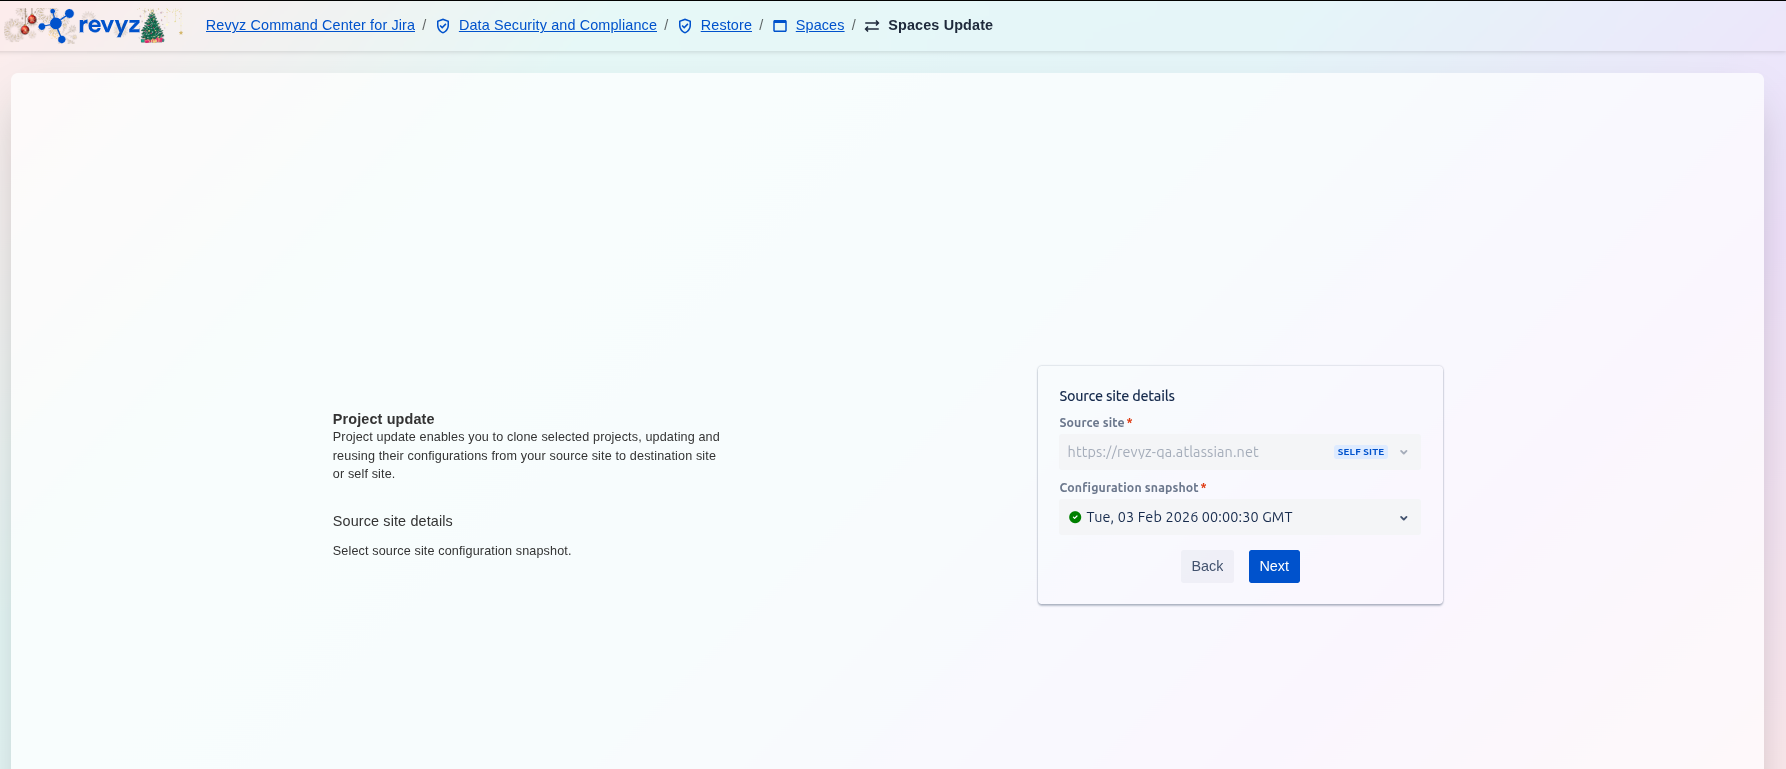Expand Source site using its chevron arrow
The image size is (1786, 769).
pos(1404,452)
